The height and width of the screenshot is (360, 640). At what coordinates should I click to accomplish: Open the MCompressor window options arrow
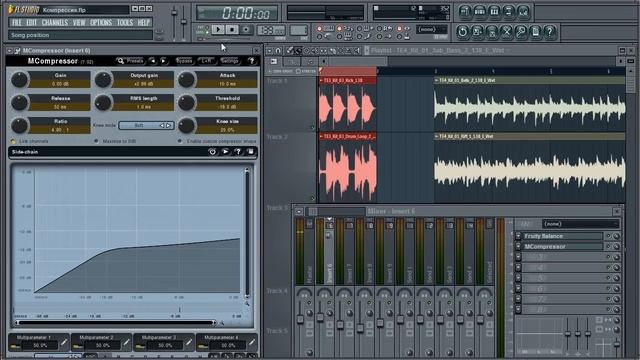[x=9, y=51]
